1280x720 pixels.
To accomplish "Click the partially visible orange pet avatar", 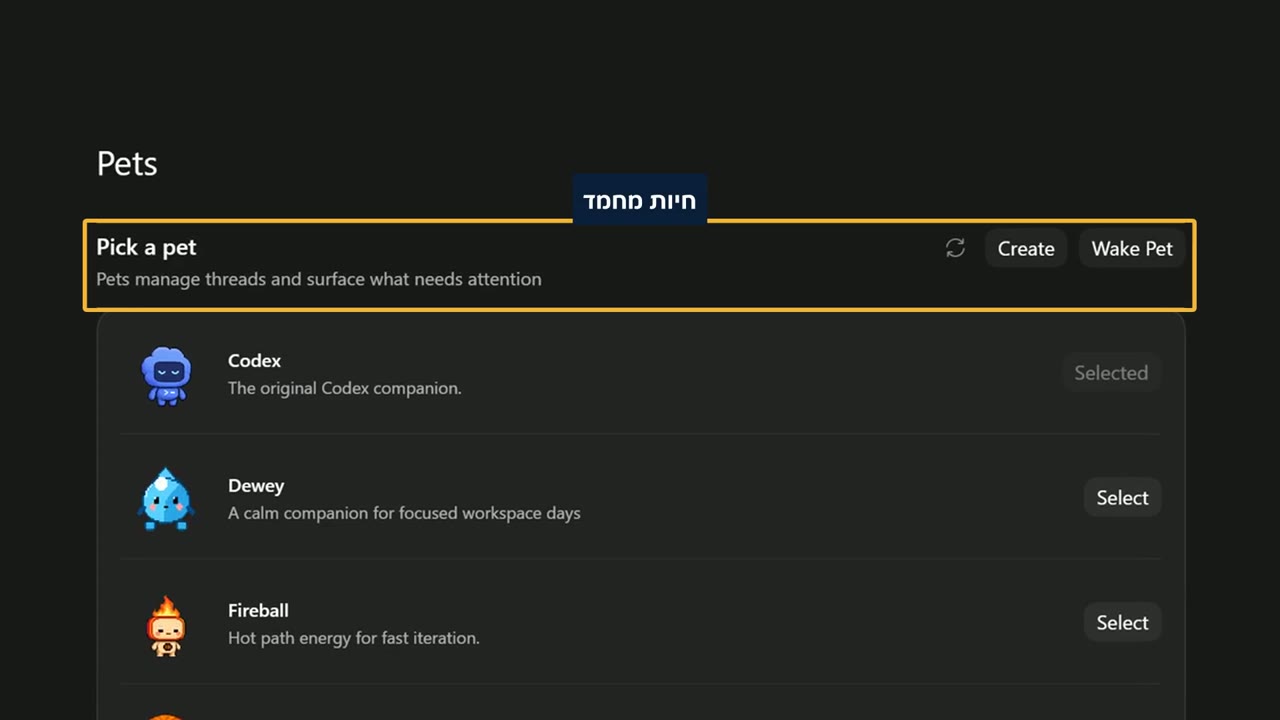I will click(166, 716).
